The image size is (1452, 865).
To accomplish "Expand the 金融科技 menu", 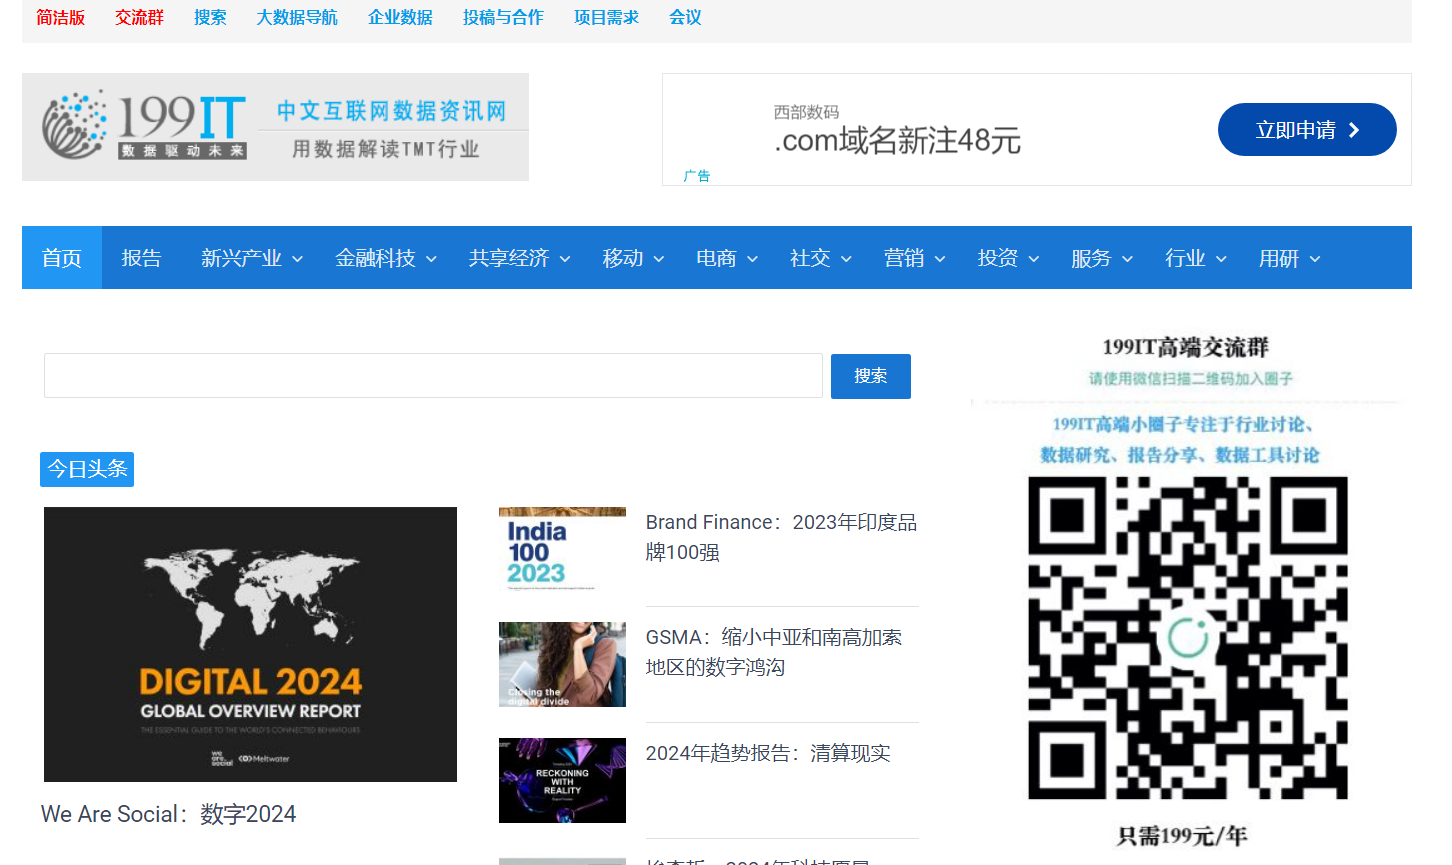I will click(x=385, y=258).
